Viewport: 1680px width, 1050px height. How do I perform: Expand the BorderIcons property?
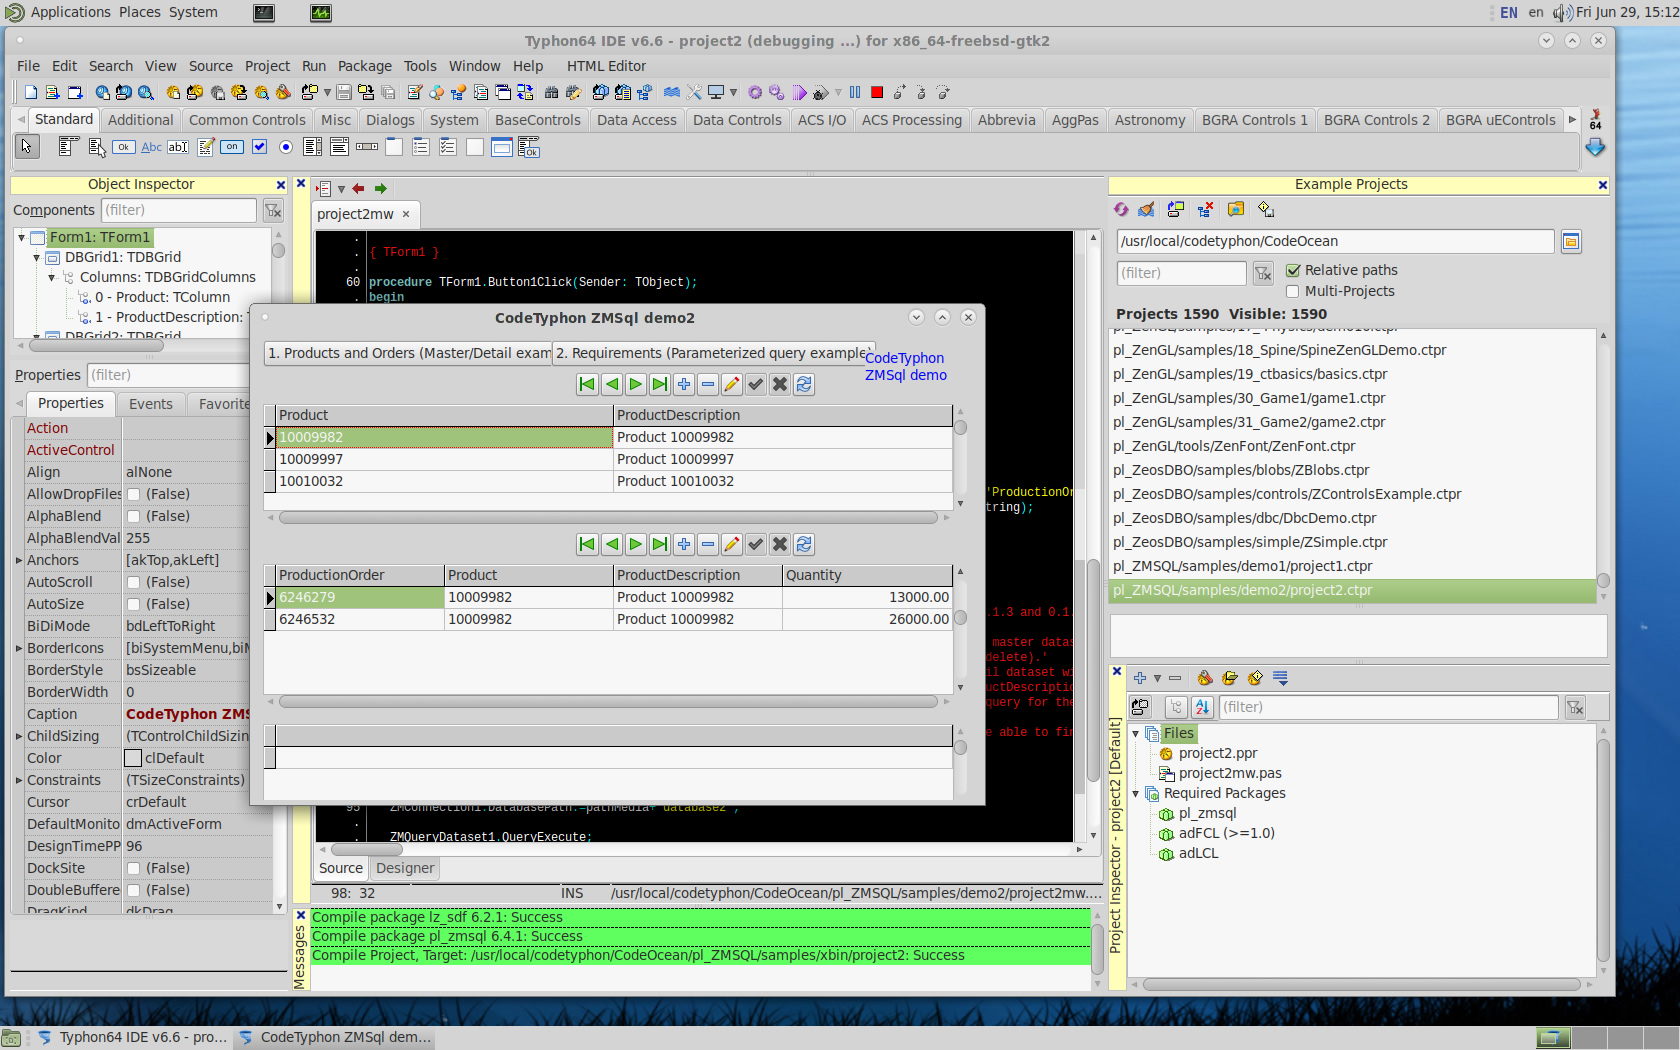(19, 648)
